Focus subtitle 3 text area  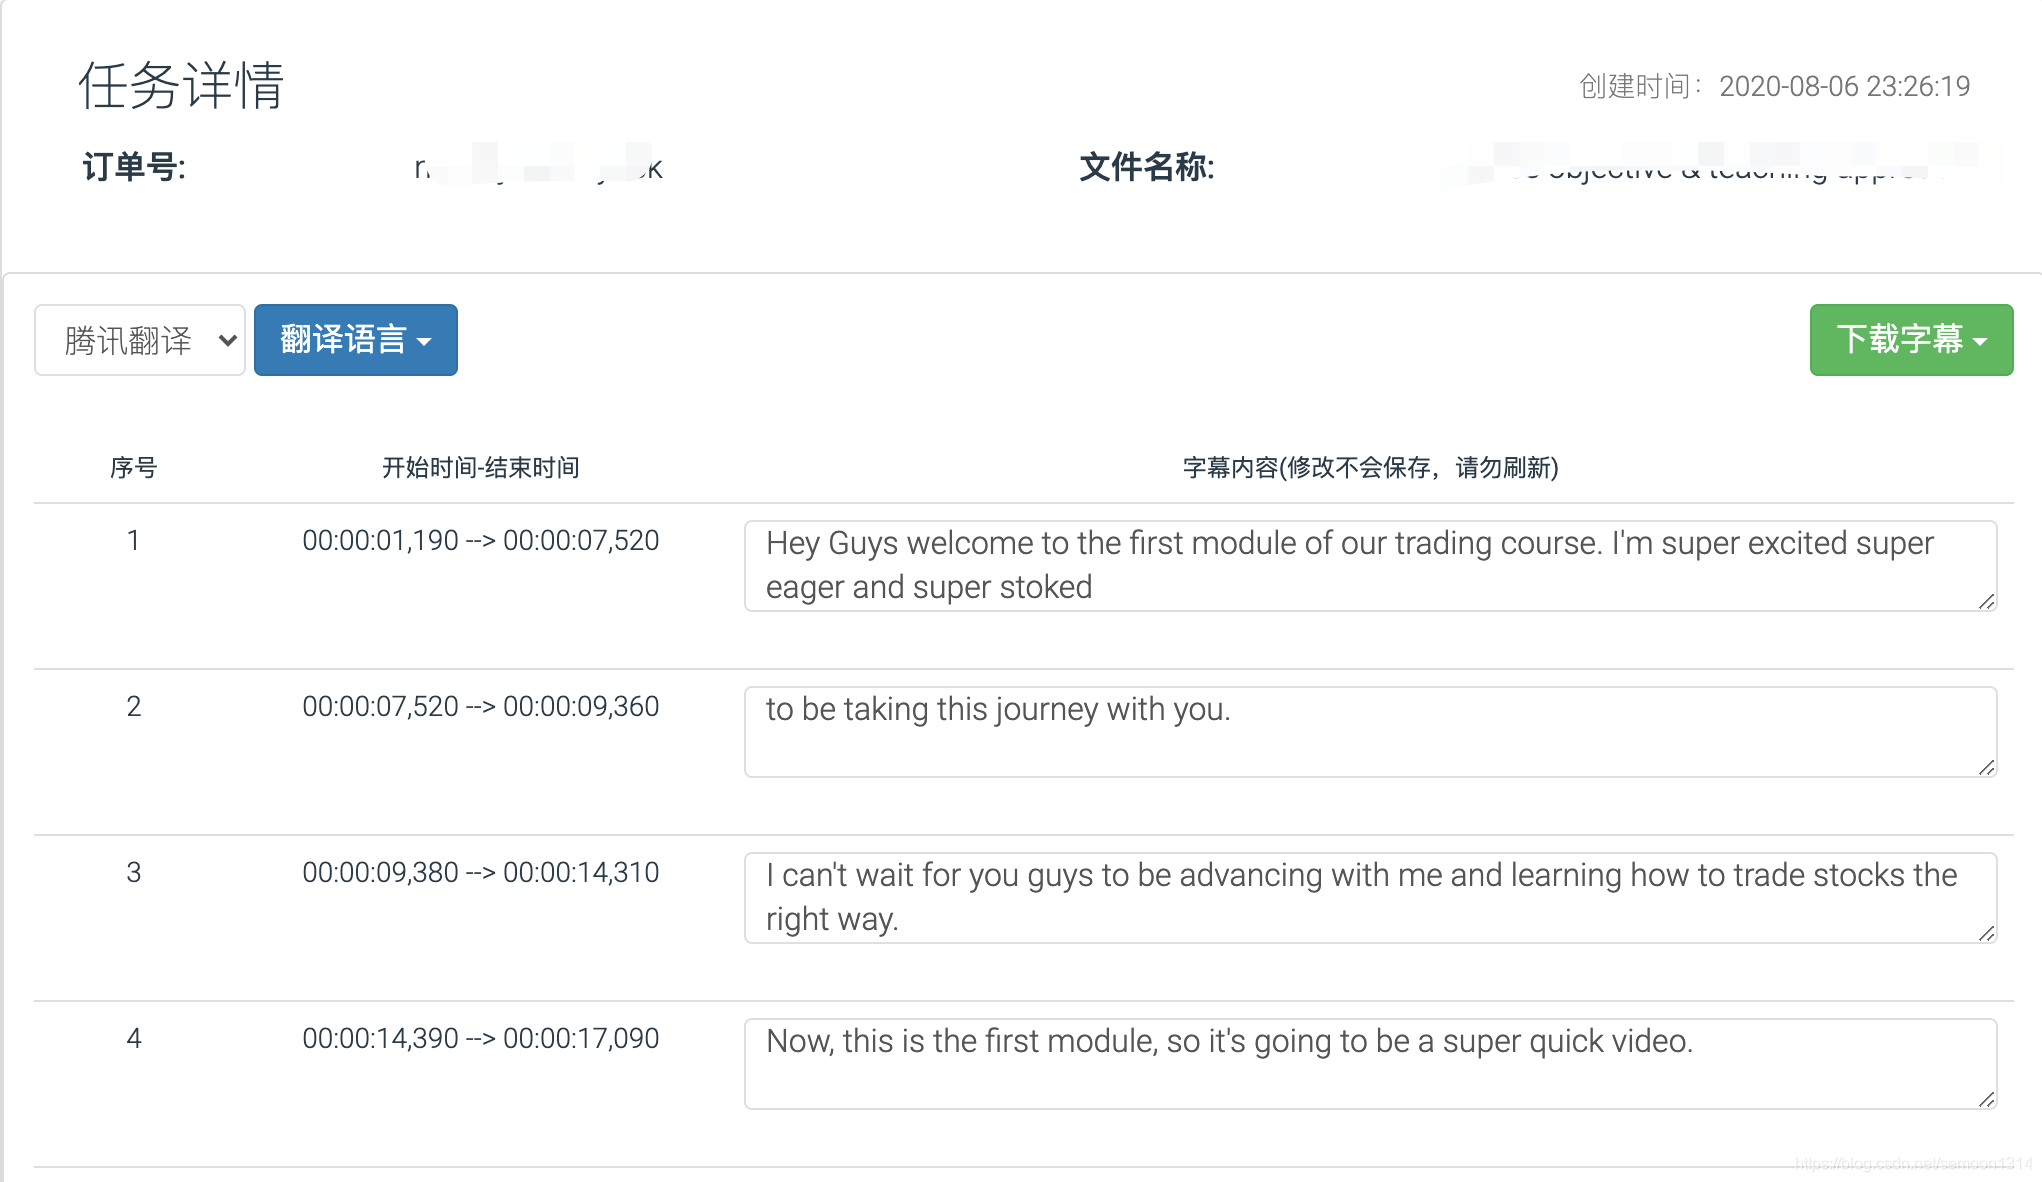(1369, 897)
